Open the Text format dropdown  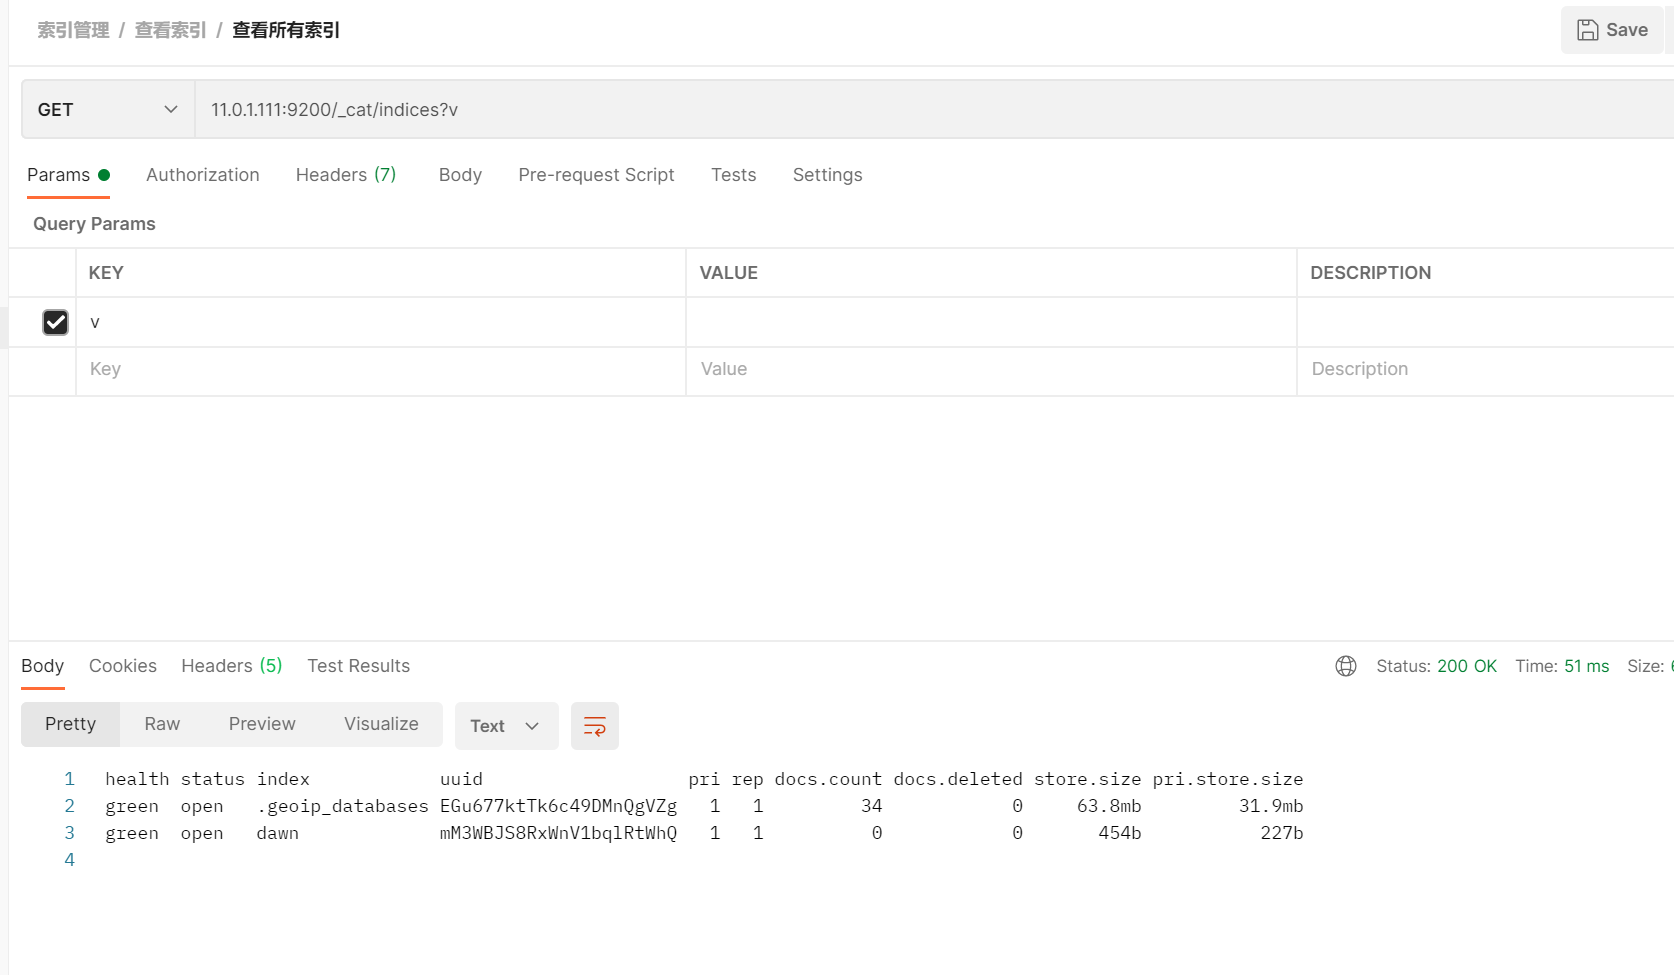point(506,726)
